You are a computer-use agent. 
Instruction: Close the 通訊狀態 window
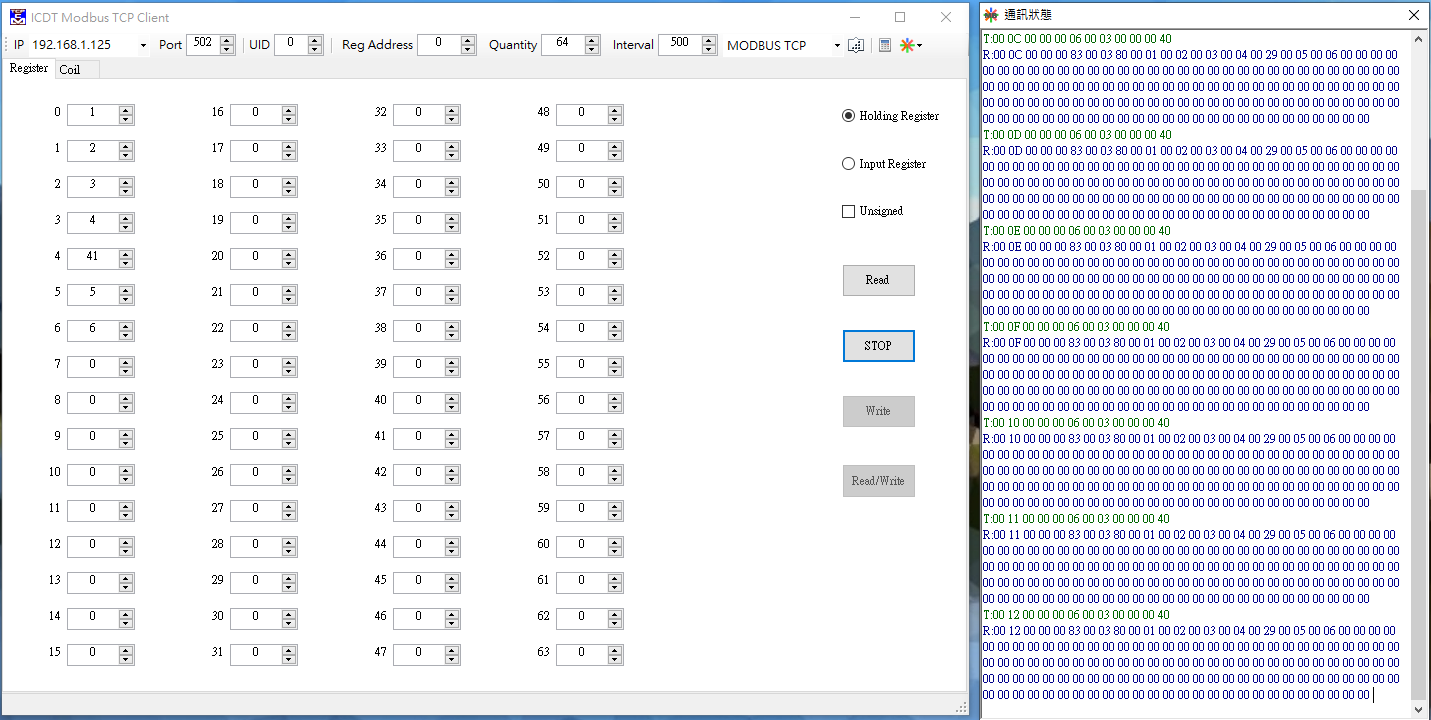click(x=1414, y=15)
